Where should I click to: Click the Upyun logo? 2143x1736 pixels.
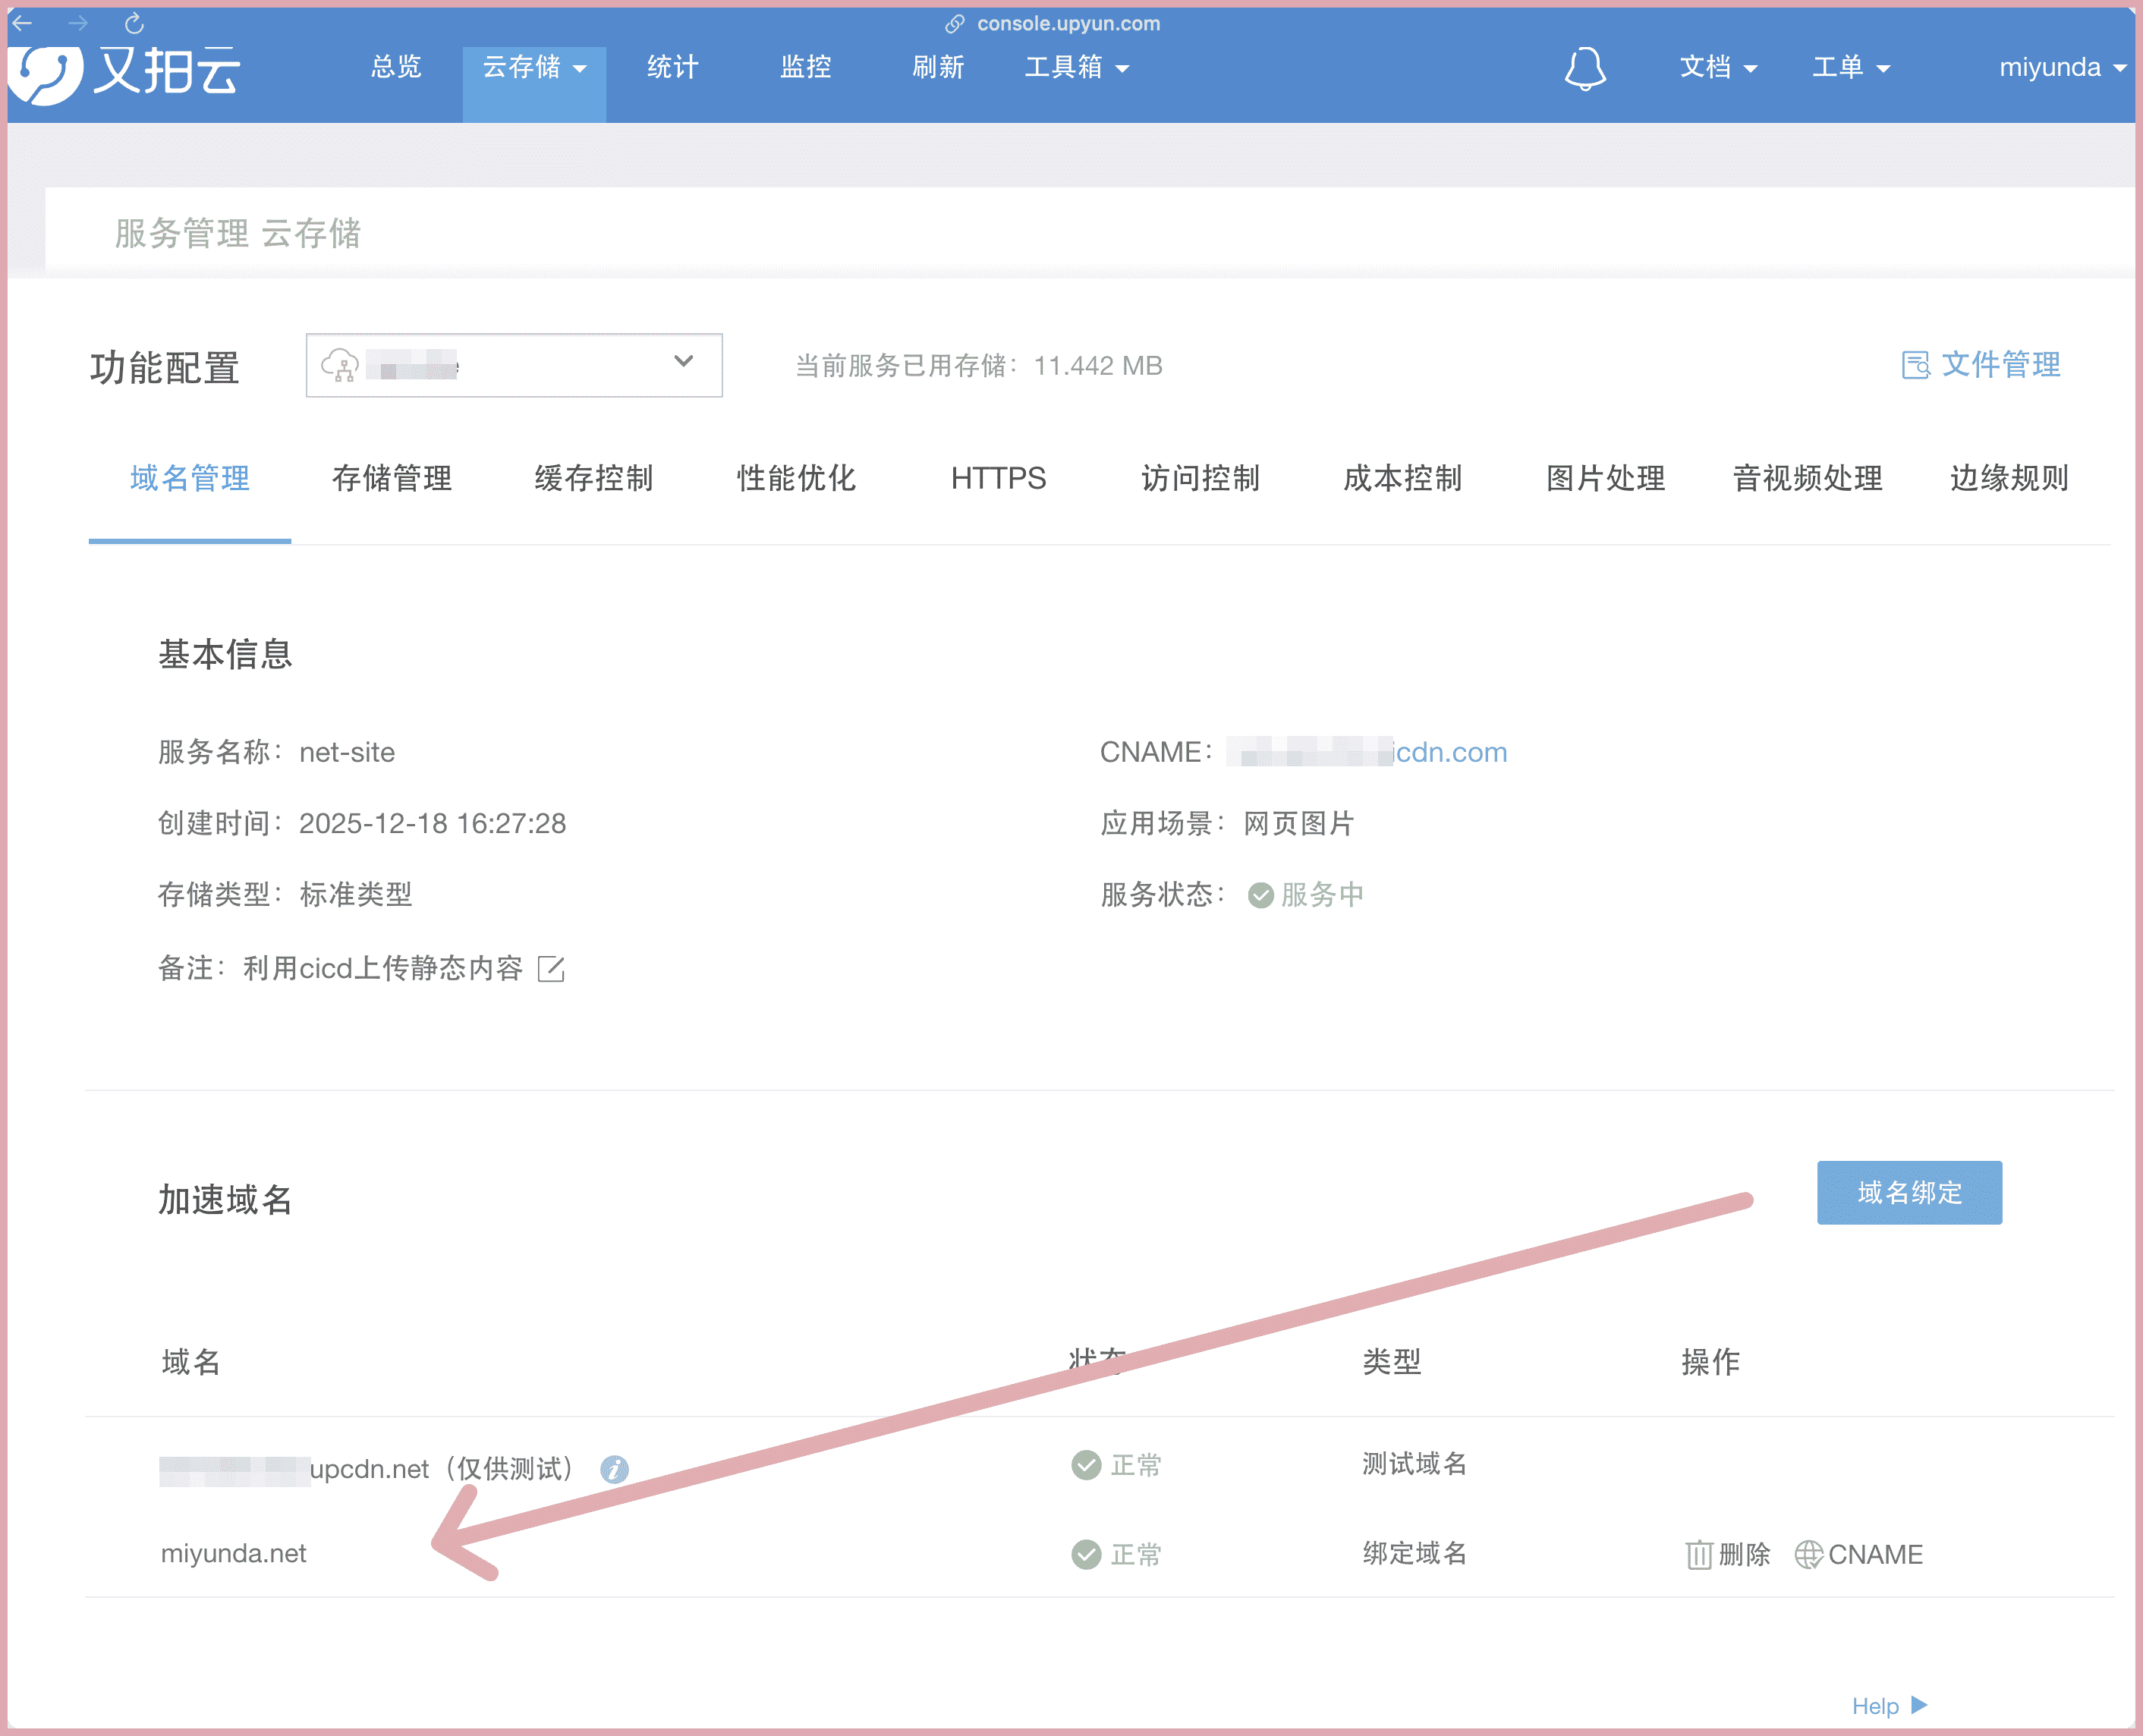pos(124,72)
